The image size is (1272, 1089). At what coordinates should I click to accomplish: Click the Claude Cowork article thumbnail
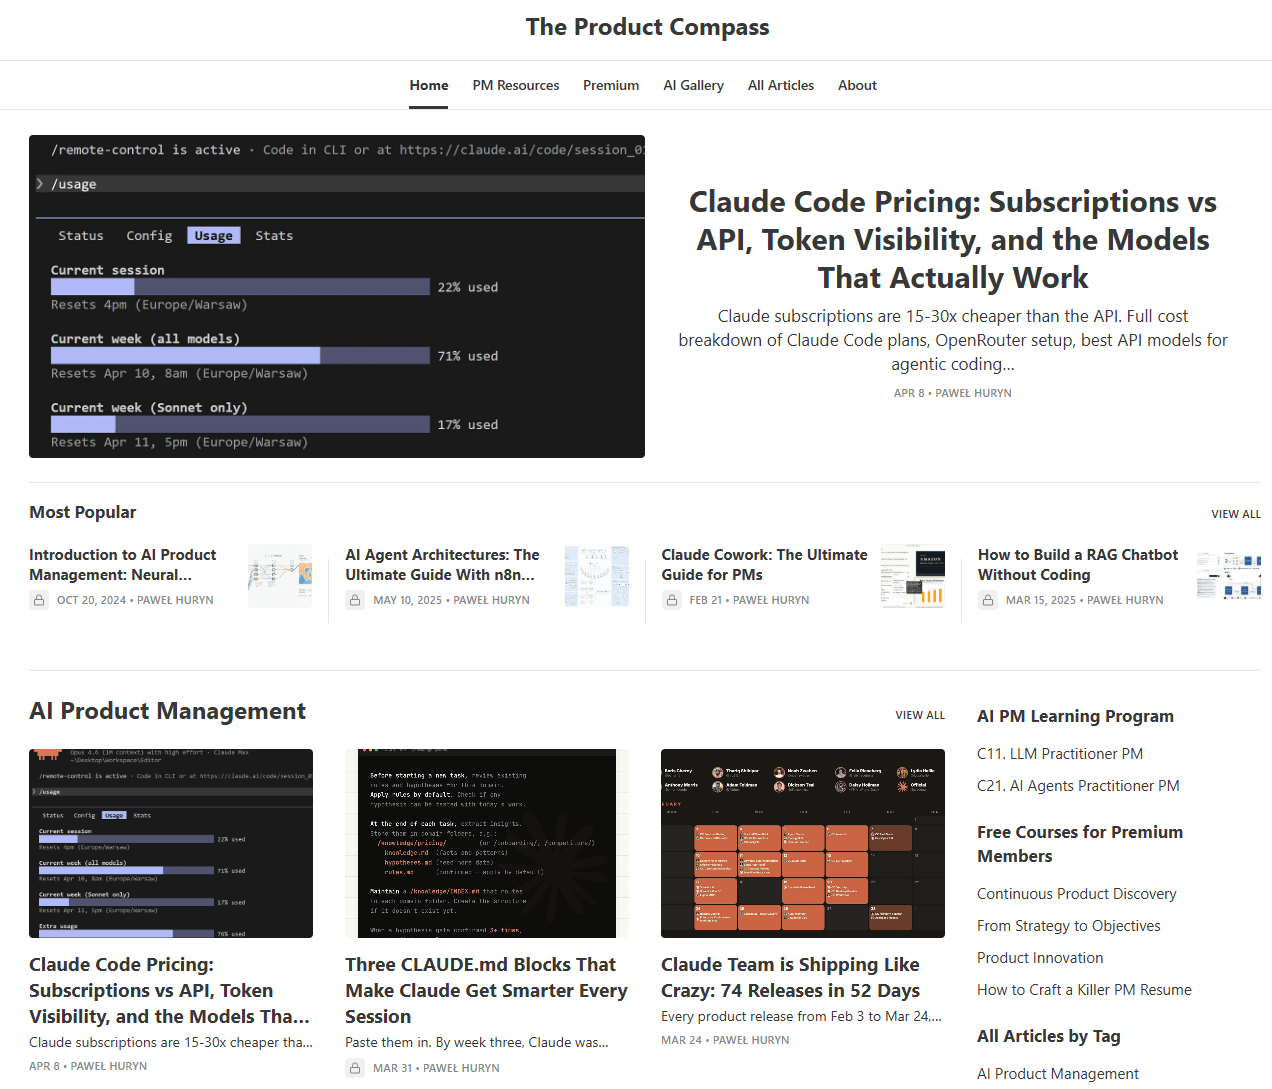tap(913, 576)
